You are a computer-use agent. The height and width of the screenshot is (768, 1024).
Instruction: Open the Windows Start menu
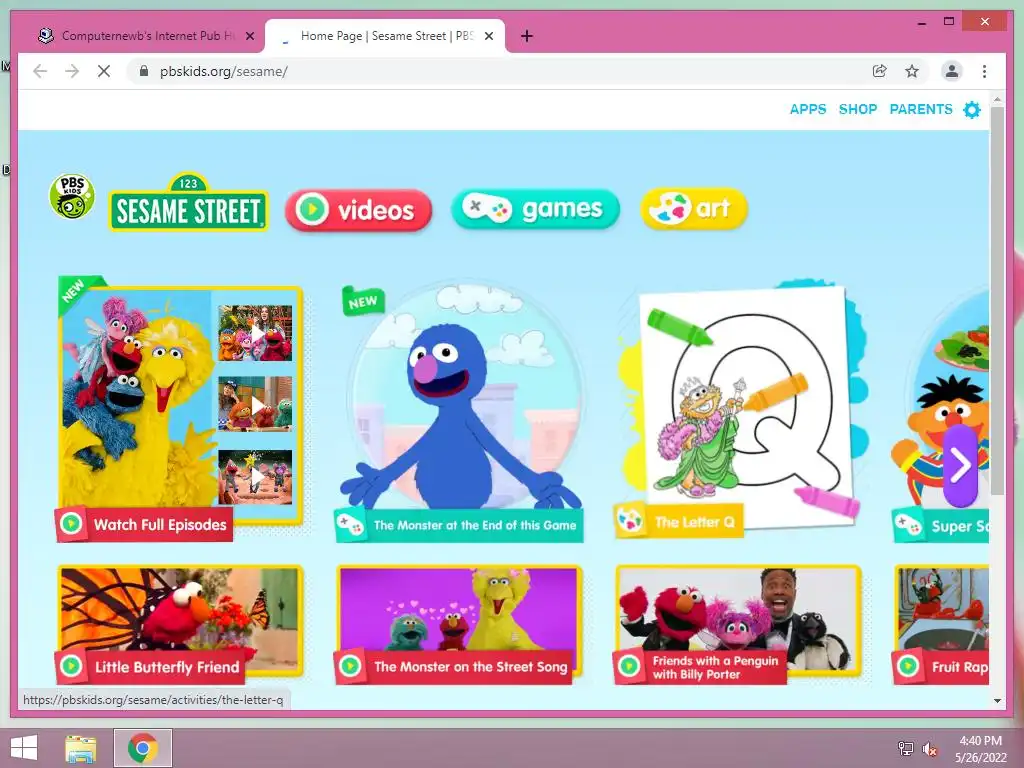point(24,748)
